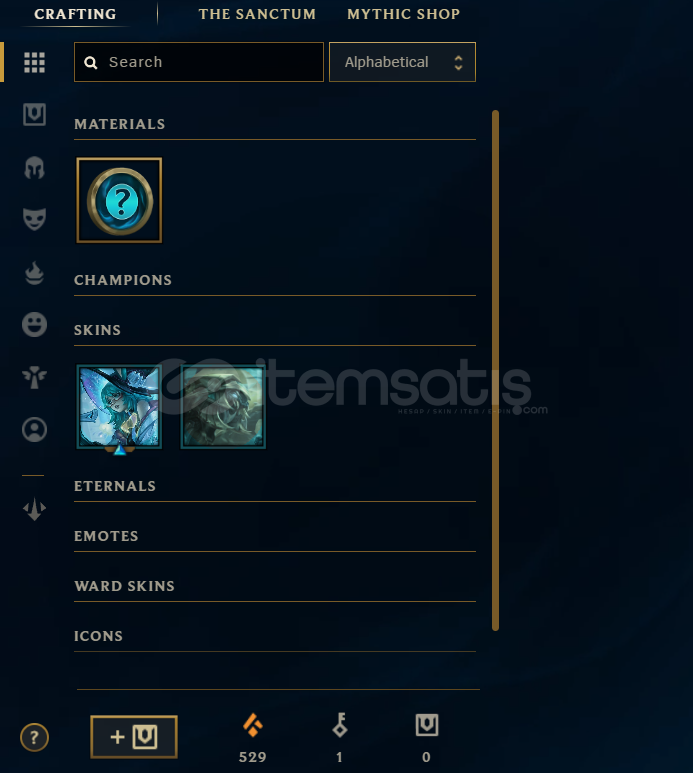Open the Mythic Shop tab
Screen dimensions: 693x773
403,14
